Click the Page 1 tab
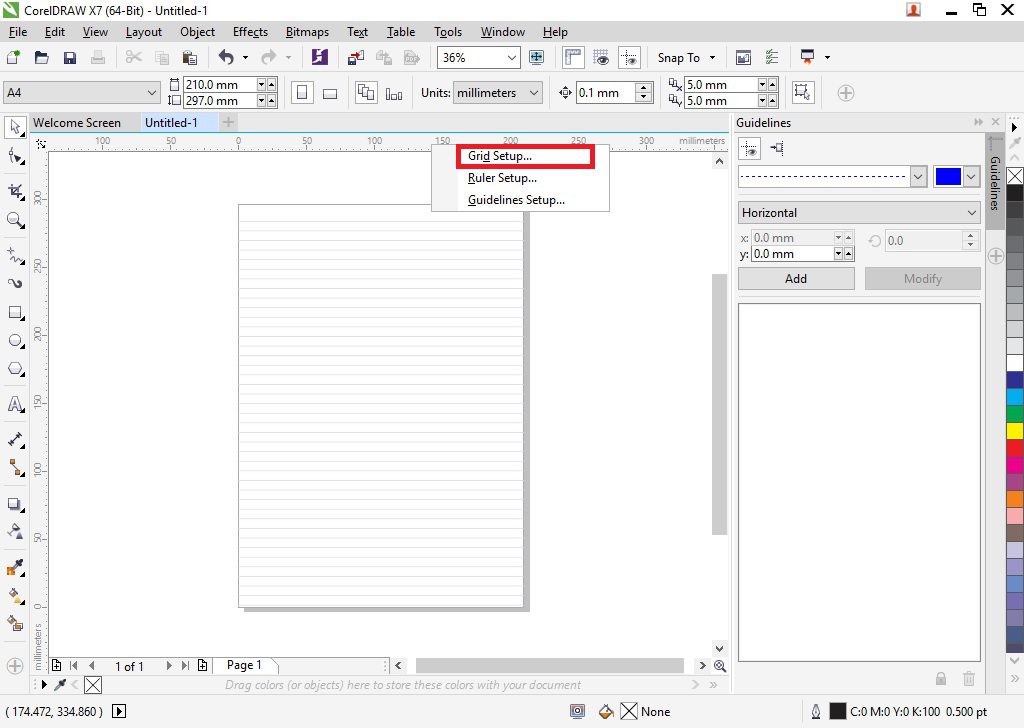 [244, 665]
